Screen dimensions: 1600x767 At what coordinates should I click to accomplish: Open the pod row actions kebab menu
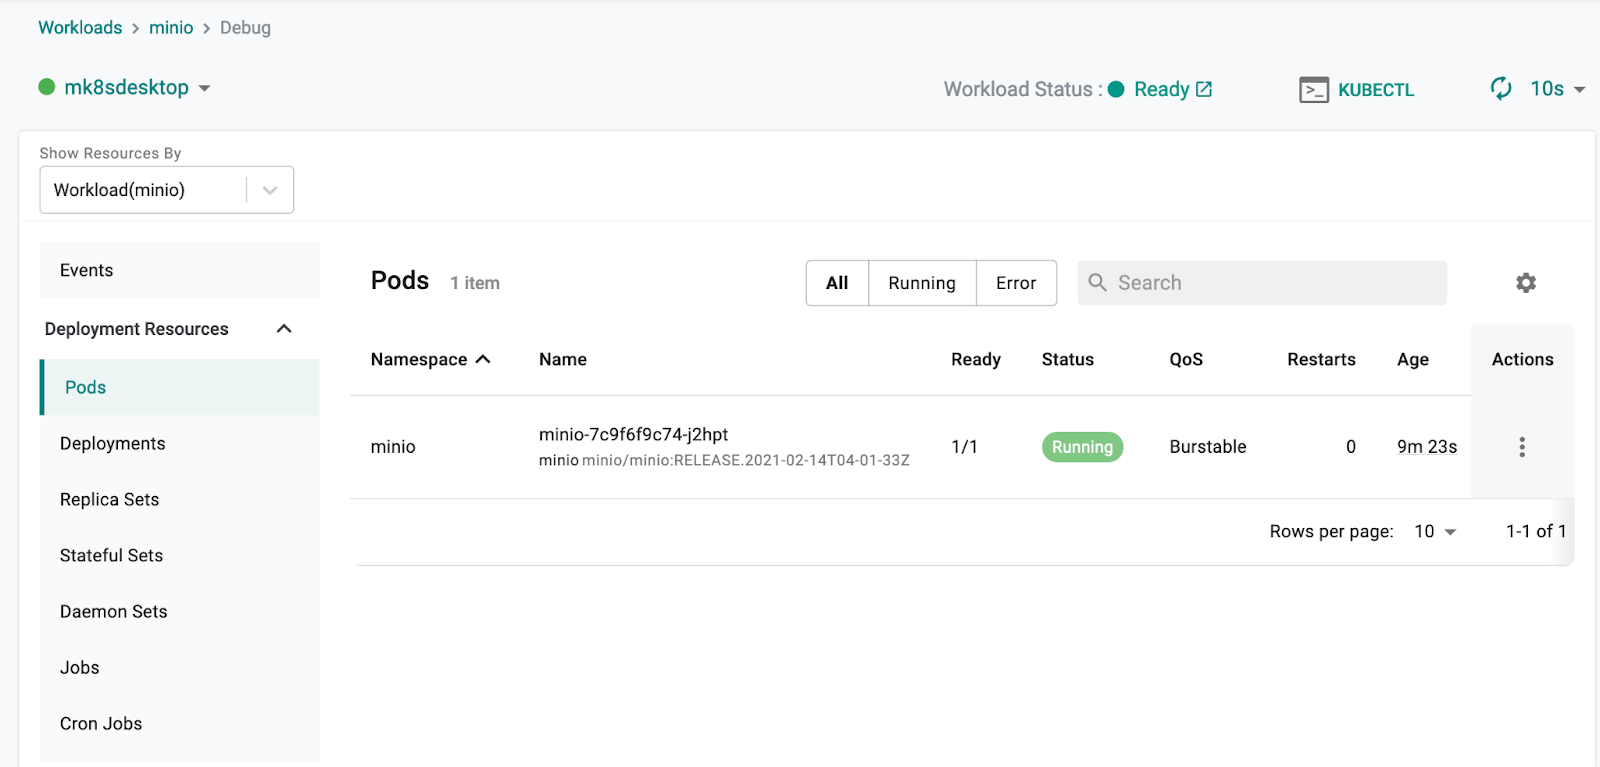(x=1522, y=447)
